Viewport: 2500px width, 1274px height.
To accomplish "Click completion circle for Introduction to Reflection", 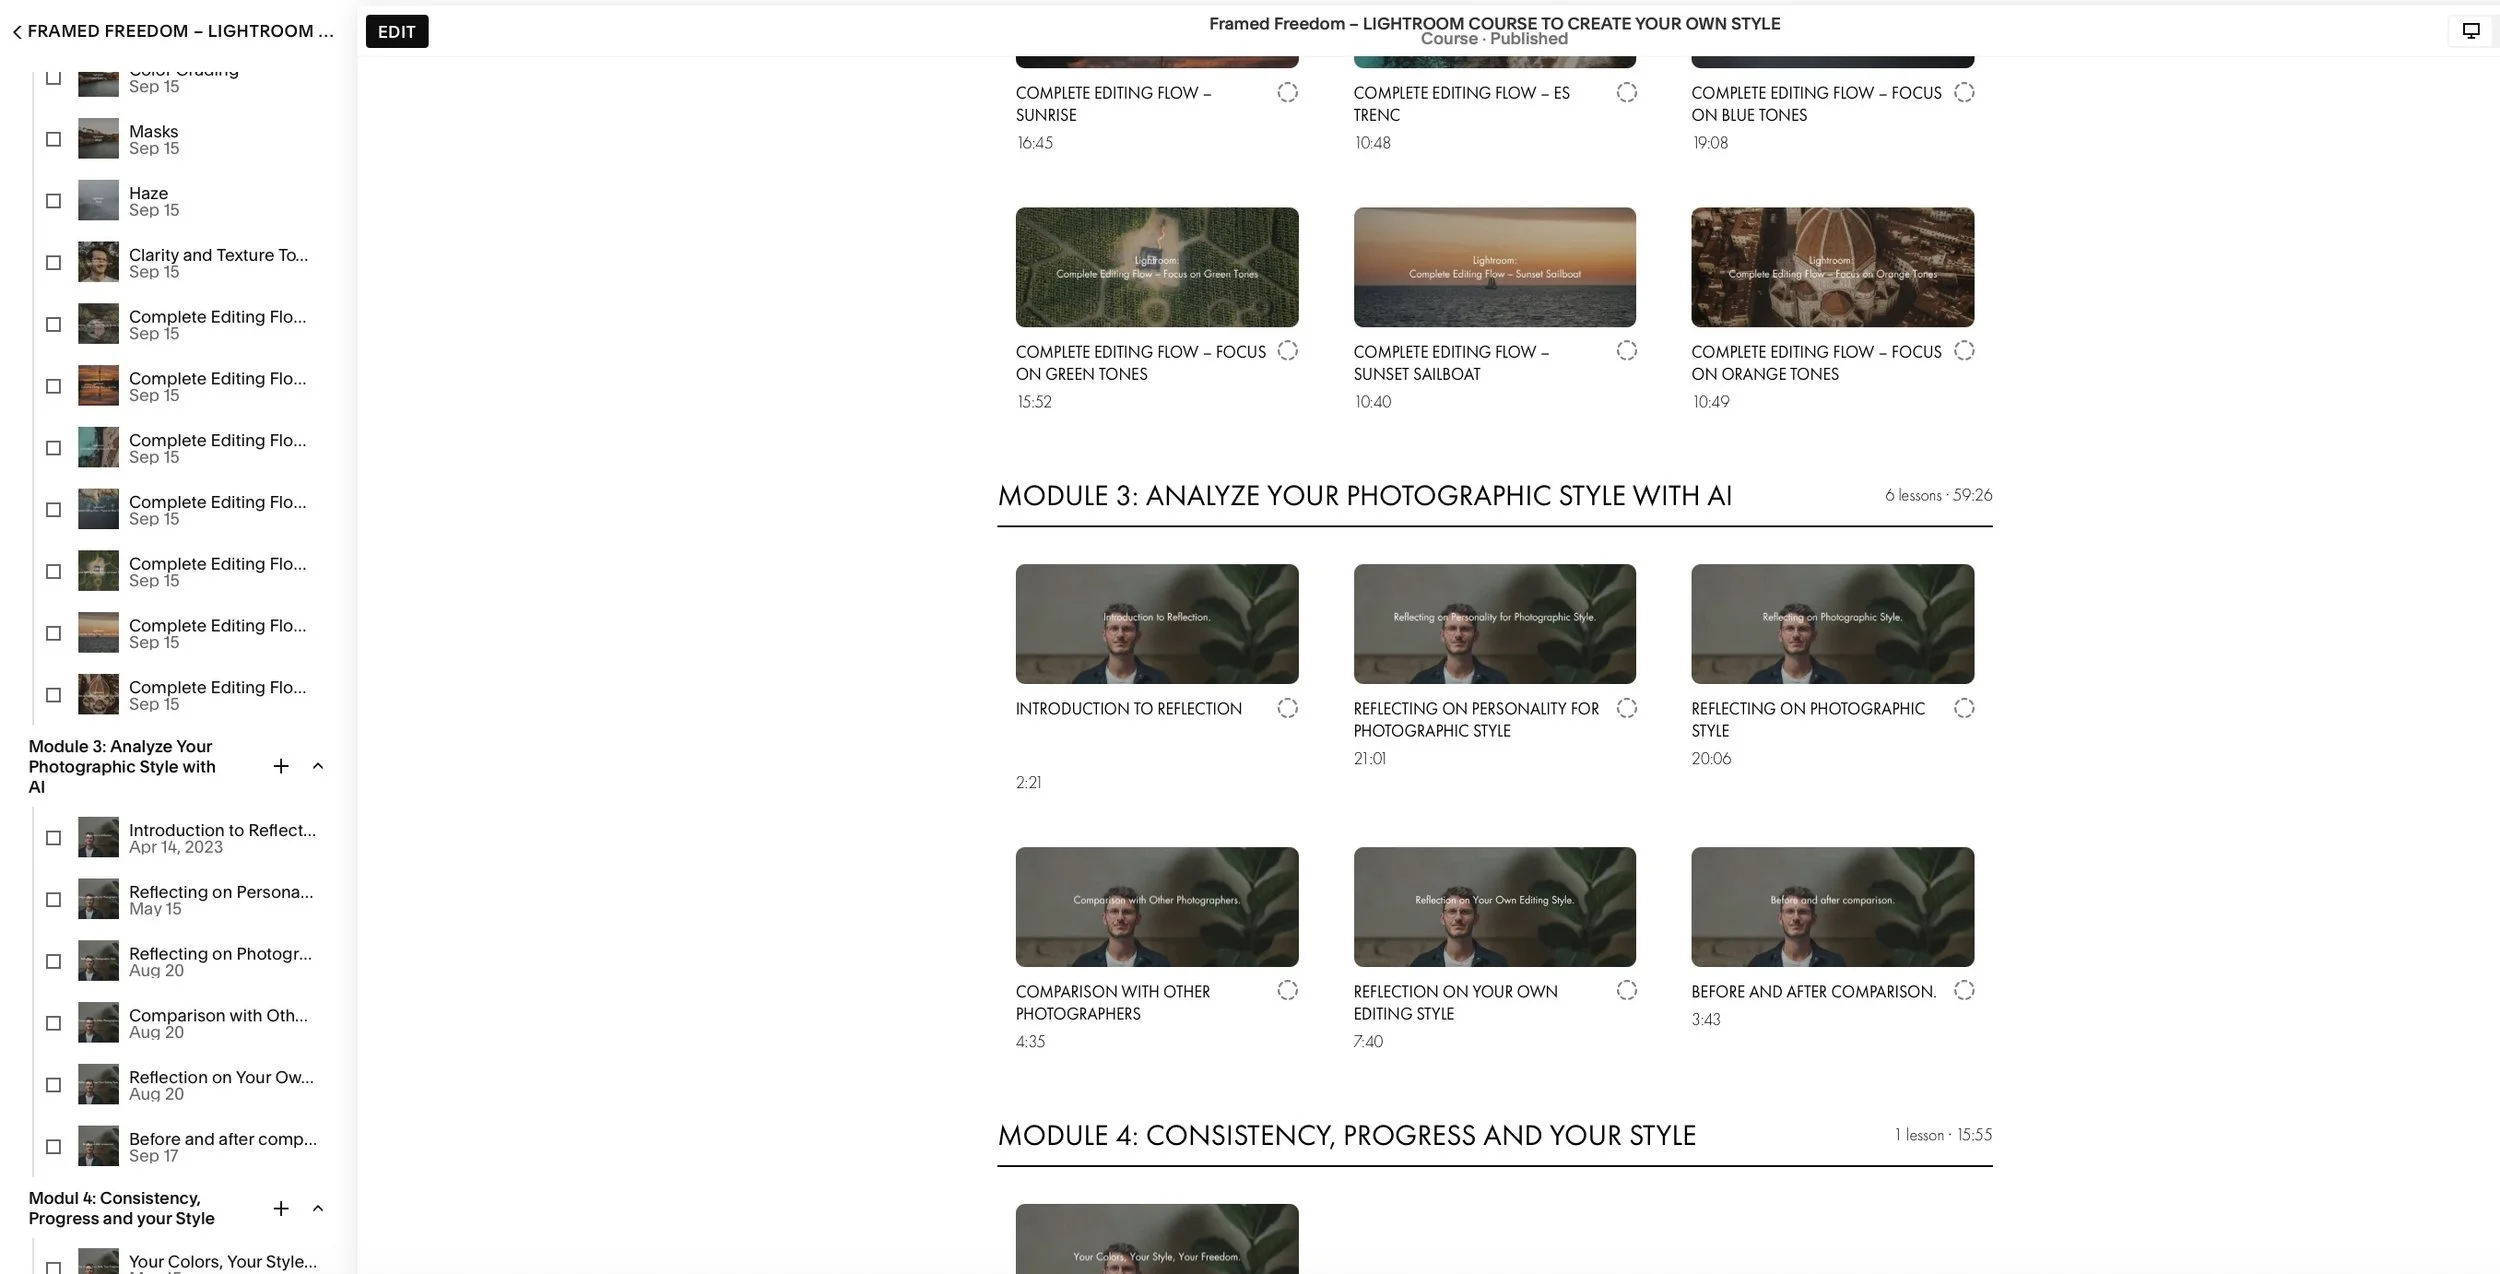I will point(1287,708).
